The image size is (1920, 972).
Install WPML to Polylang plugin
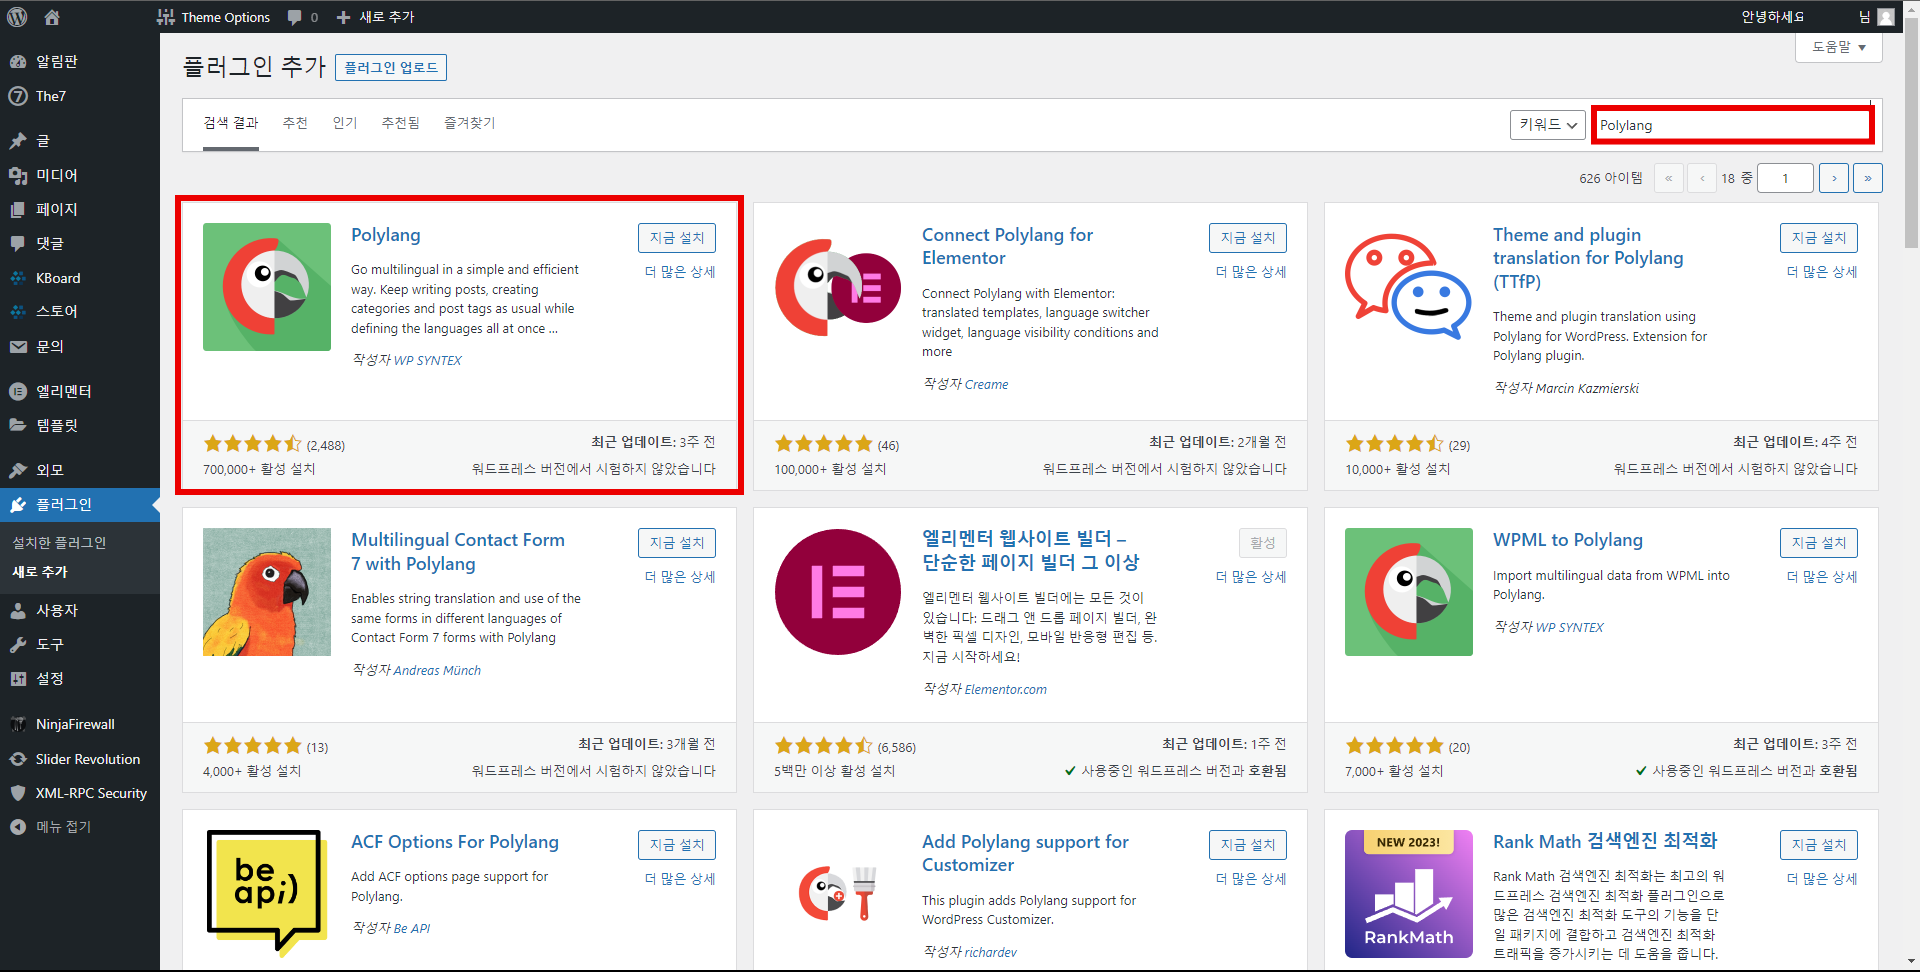pos(1819,543)
